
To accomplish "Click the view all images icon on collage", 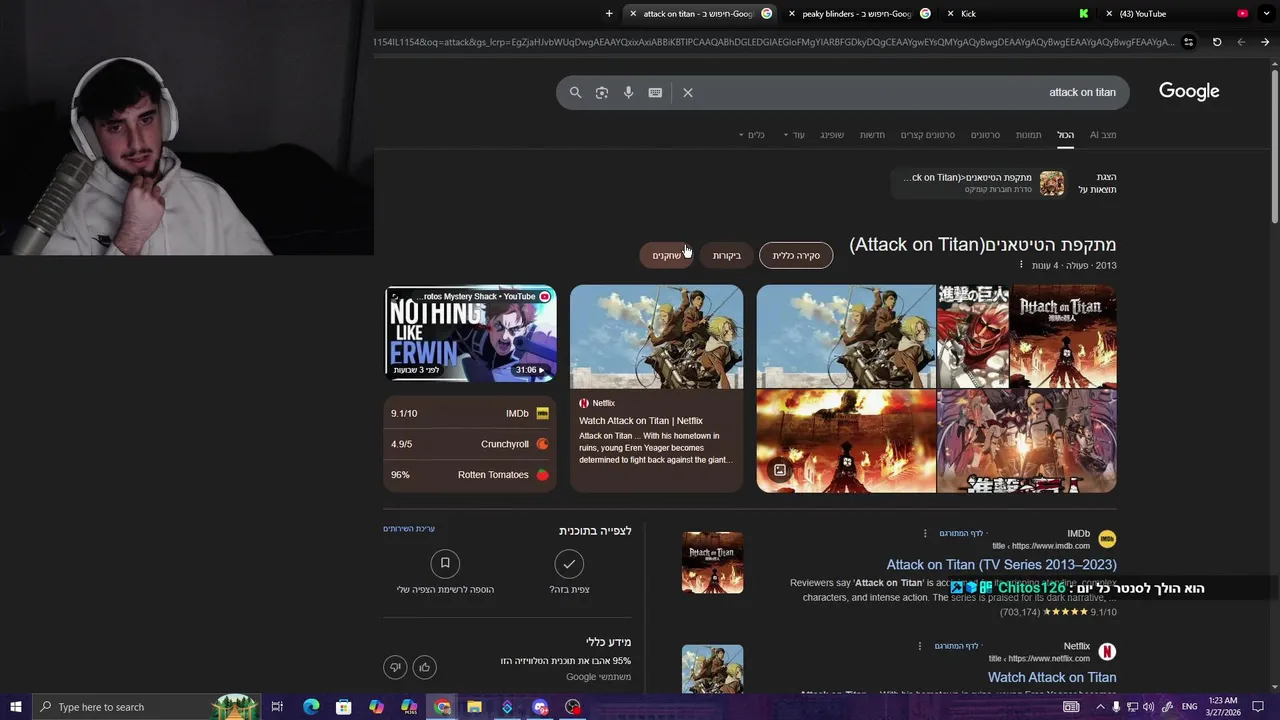I will 780,470.
